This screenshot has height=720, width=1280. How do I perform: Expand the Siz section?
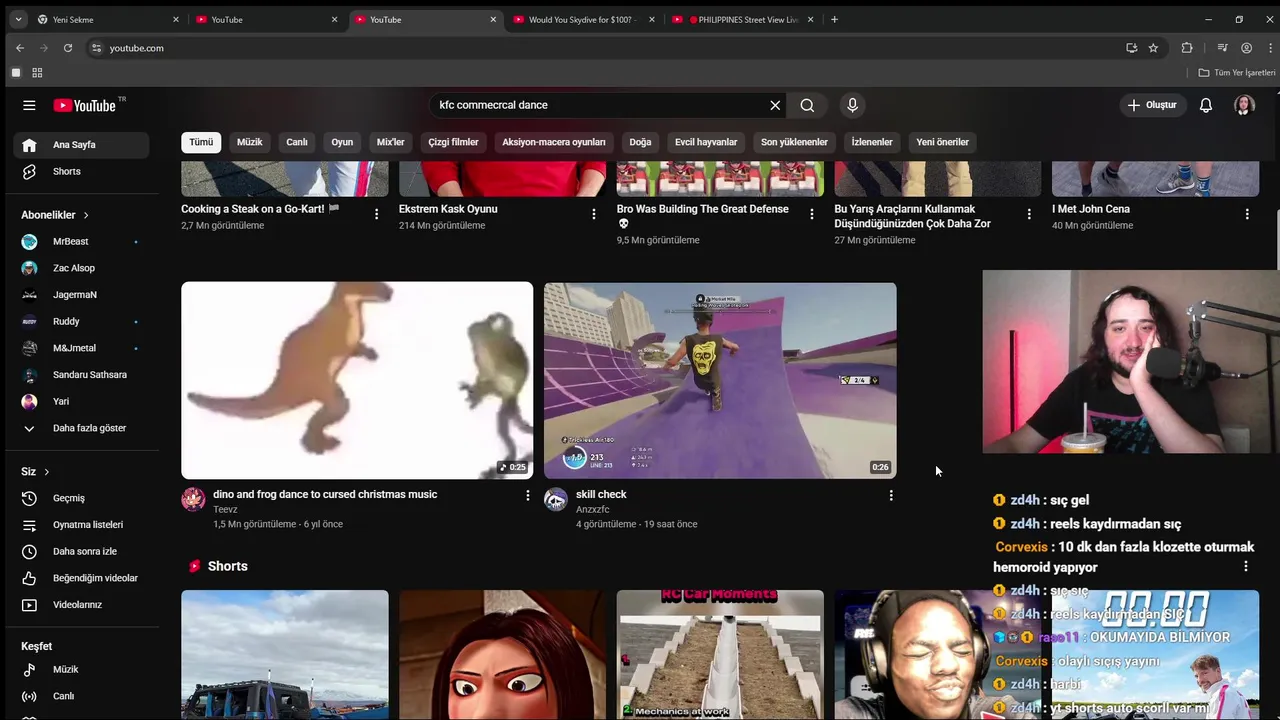pyautogui.click(x=35, y=472)
